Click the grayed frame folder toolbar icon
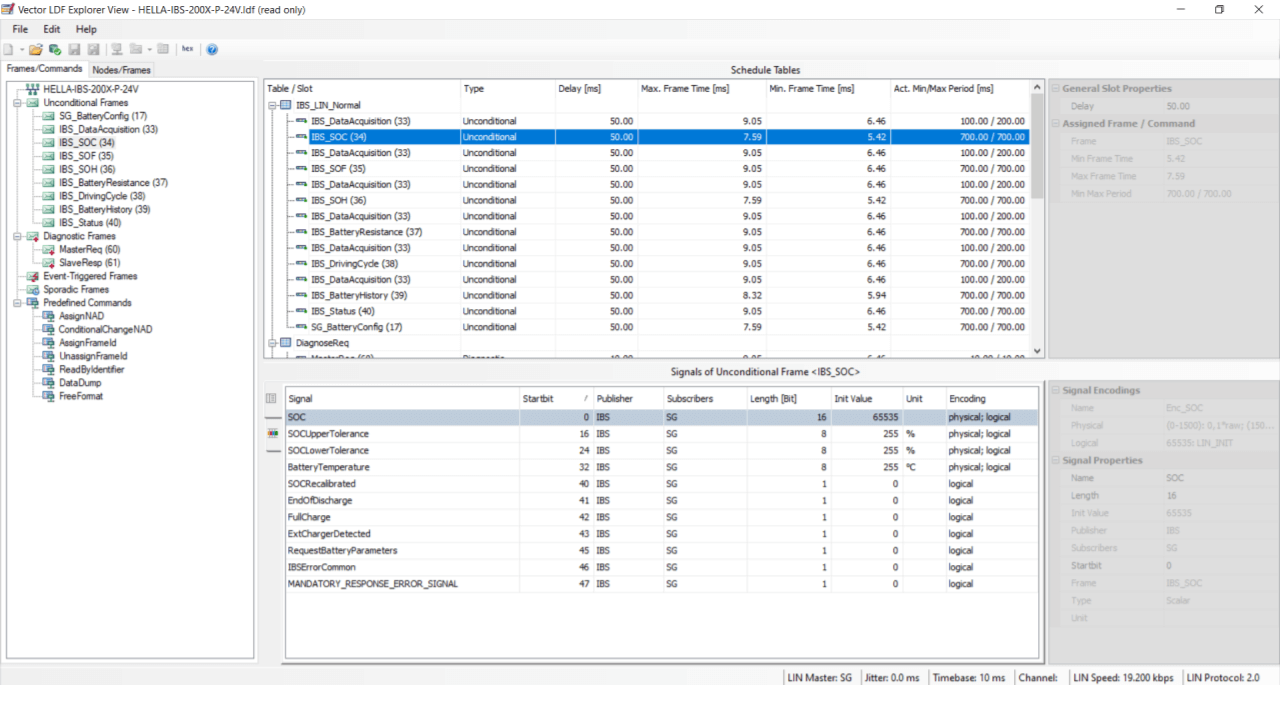The height and width of the screenshot is (720, 1280). [x=136, y=49]
